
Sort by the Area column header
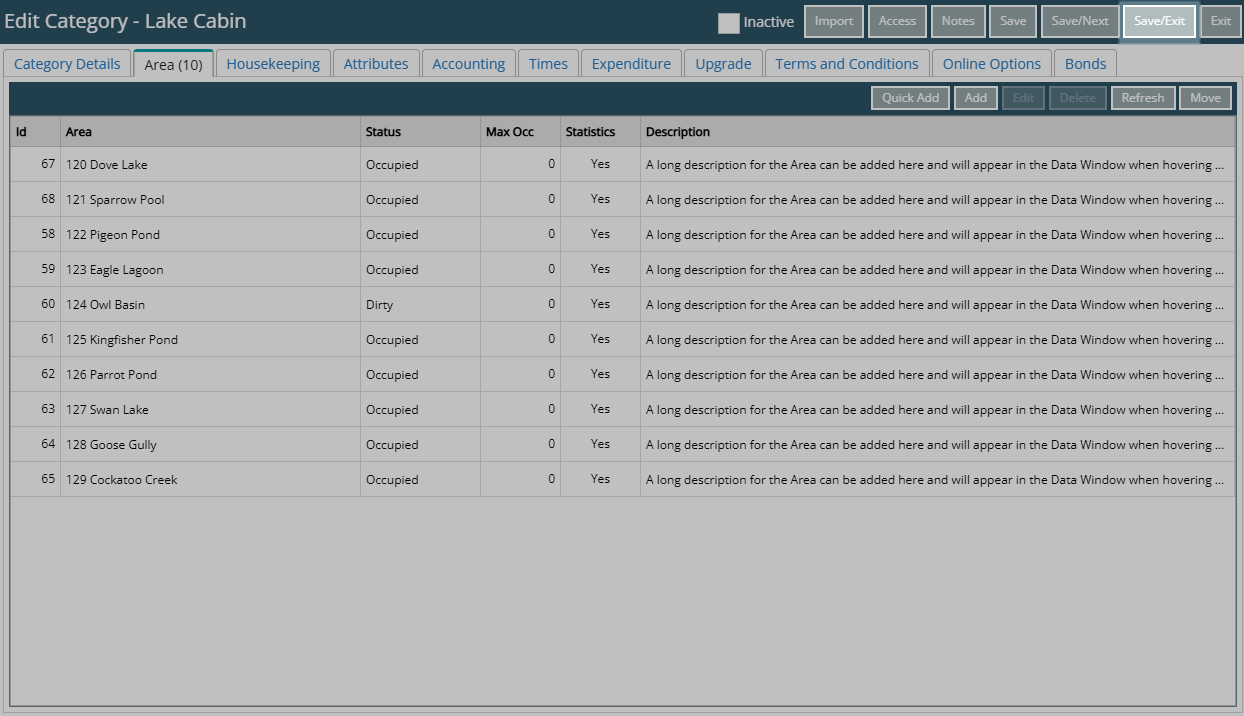pos(210,132)
